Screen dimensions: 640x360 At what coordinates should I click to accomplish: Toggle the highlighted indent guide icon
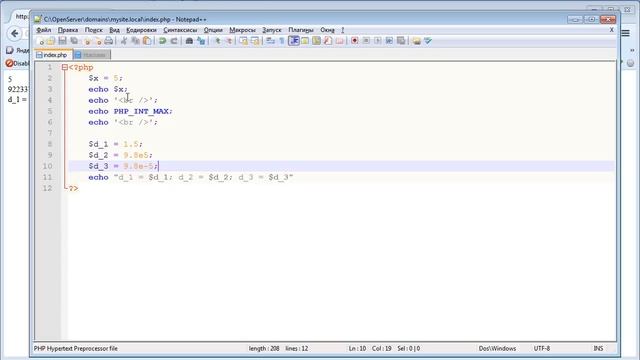click(x=293, y=41)
